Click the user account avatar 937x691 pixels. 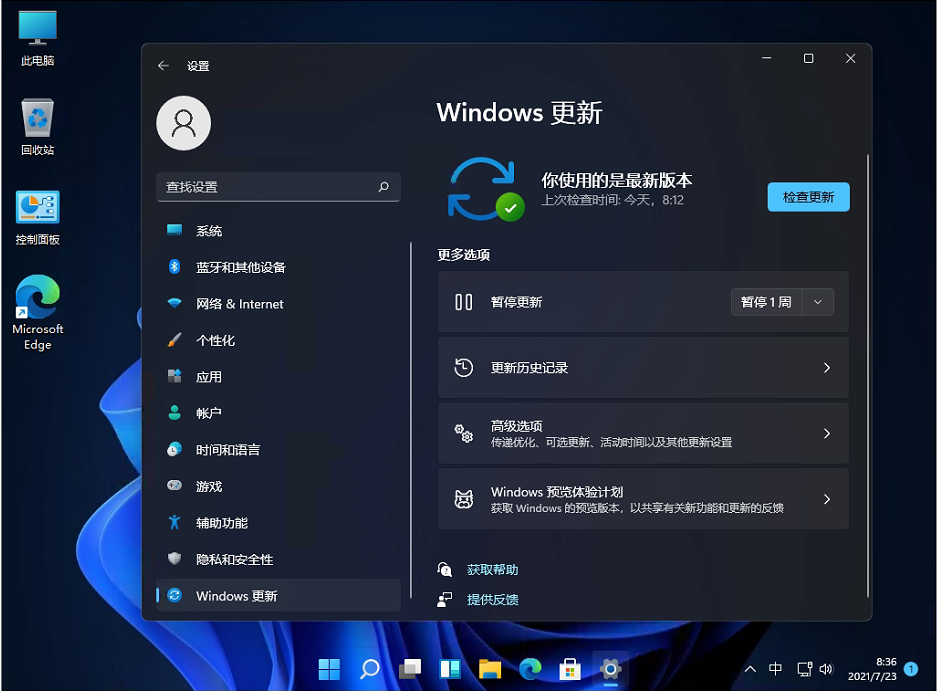click(x=183, y=123)
